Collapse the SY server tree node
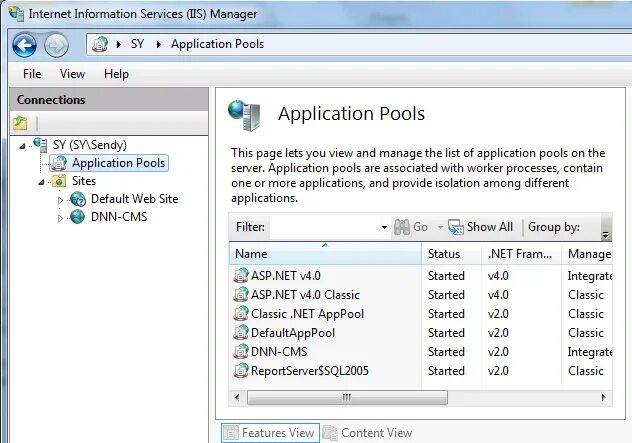This screenshot has width=632, height=443. (22, 146)
